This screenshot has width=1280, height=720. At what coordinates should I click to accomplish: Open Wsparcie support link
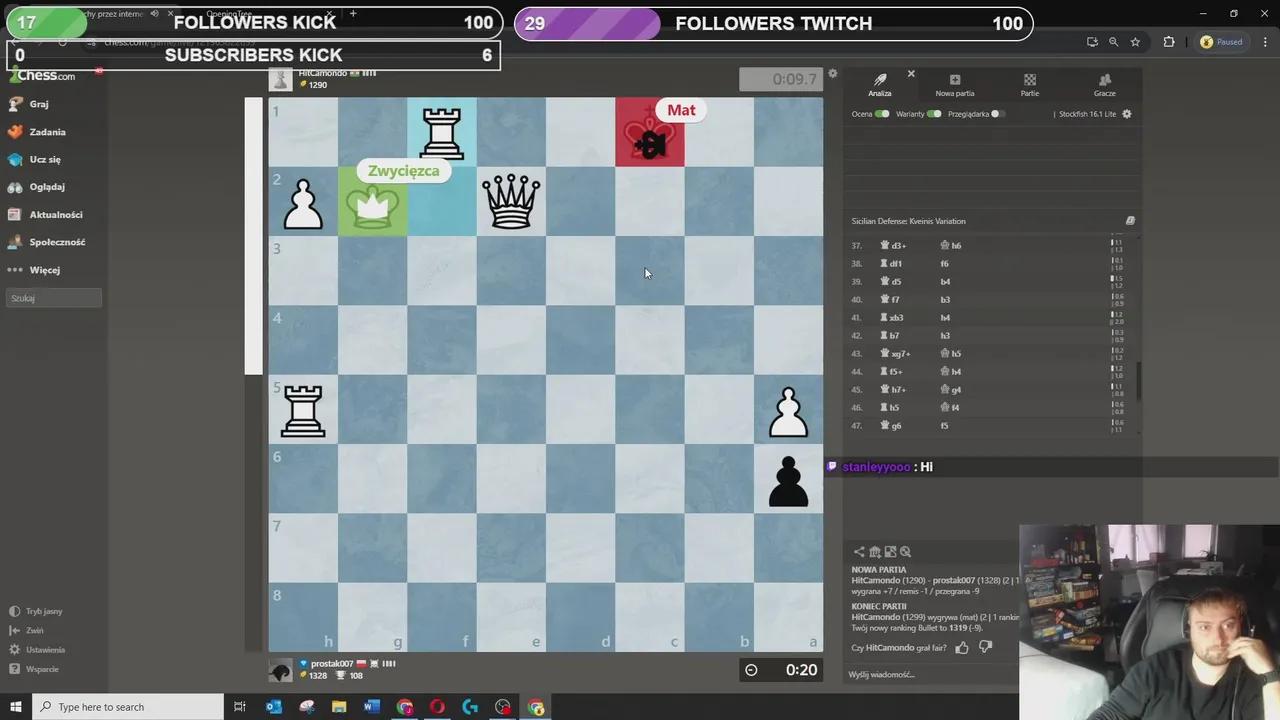pyautogui.click(x=35, y=669)
